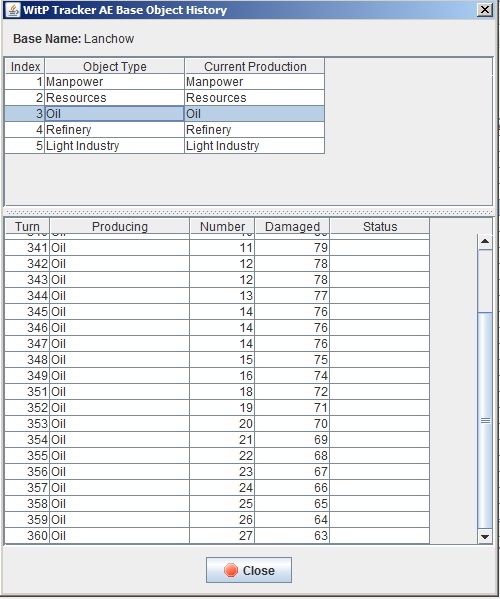Select the turn 360 history row
Viewport: 500px width, 599px height.
(217, 536)
